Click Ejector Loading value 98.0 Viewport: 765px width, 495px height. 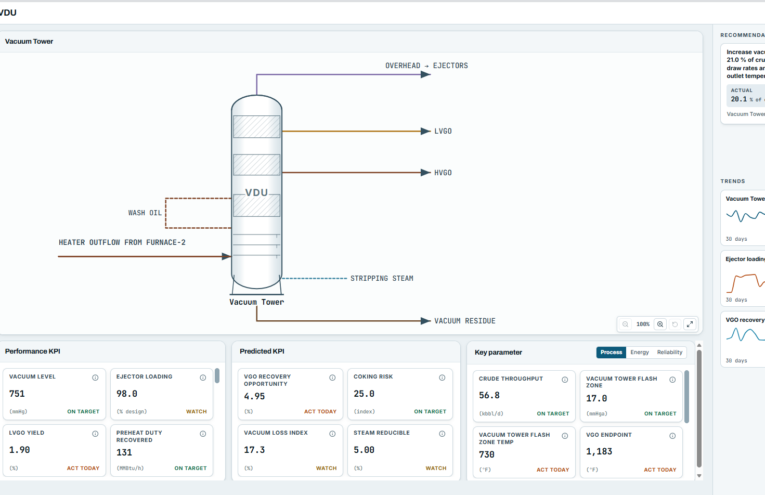[127, 394]
